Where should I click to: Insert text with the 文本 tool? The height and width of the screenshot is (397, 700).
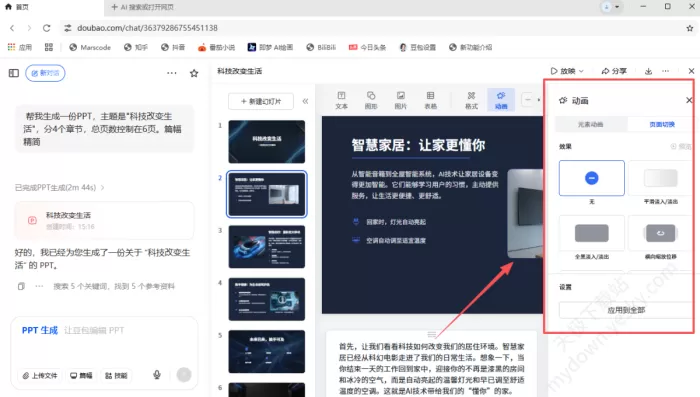tap(342, 100)
